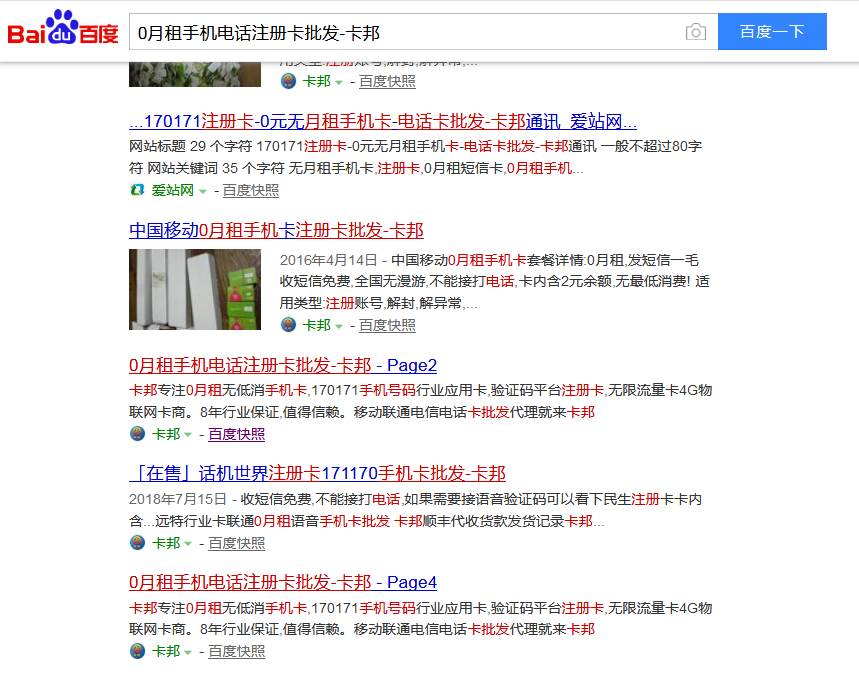
Task: Open camera image search in search box
Action: point(695,32)
